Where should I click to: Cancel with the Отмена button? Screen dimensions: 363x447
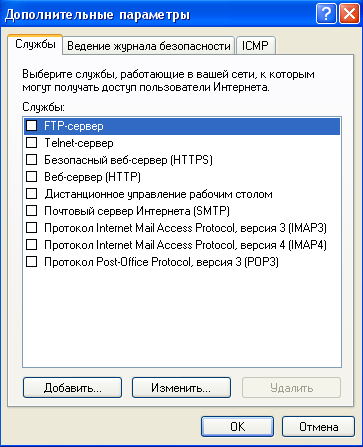click(318, 426)
